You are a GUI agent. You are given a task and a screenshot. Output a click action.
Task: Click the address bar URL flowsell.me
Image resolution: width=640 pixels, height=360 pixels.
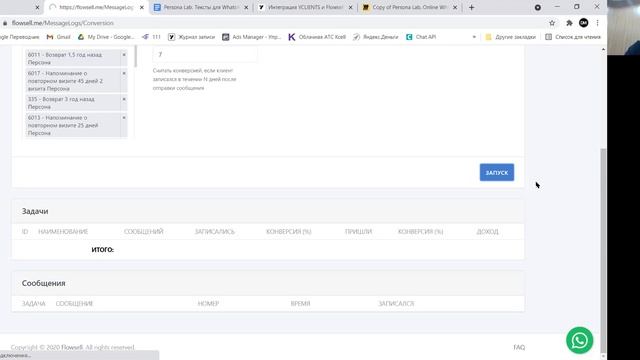[x=62, y=23]
